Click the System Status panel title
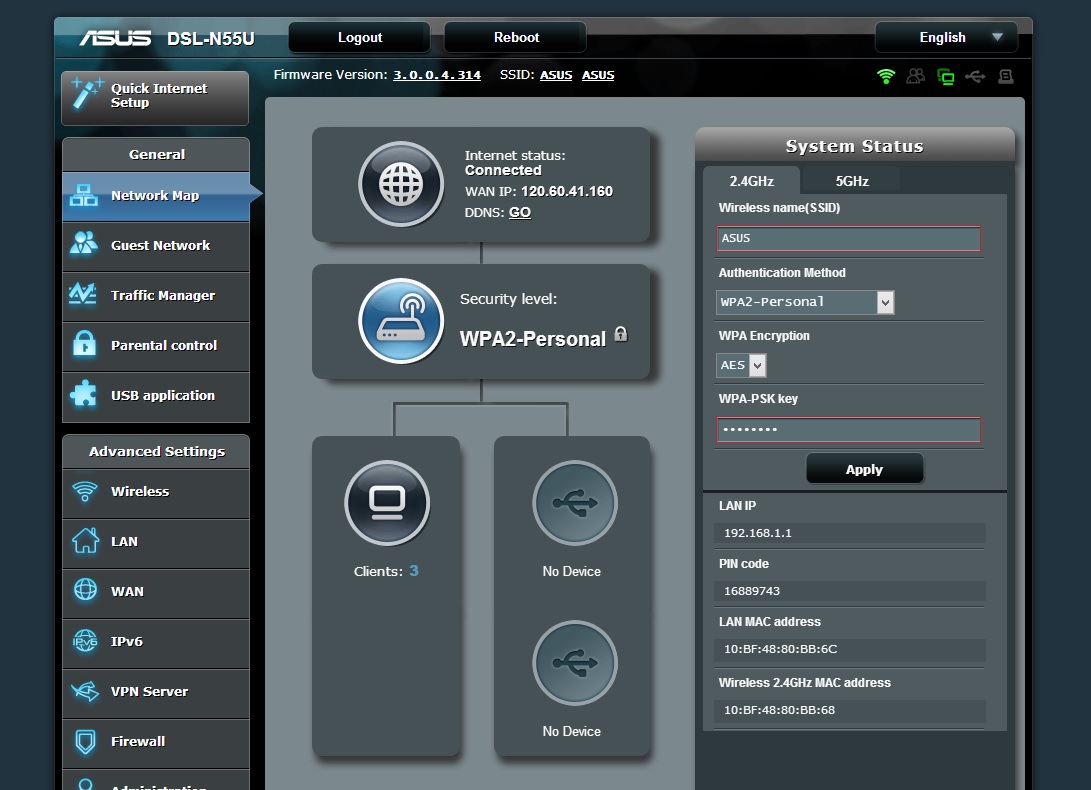 (x=854, y=145)
